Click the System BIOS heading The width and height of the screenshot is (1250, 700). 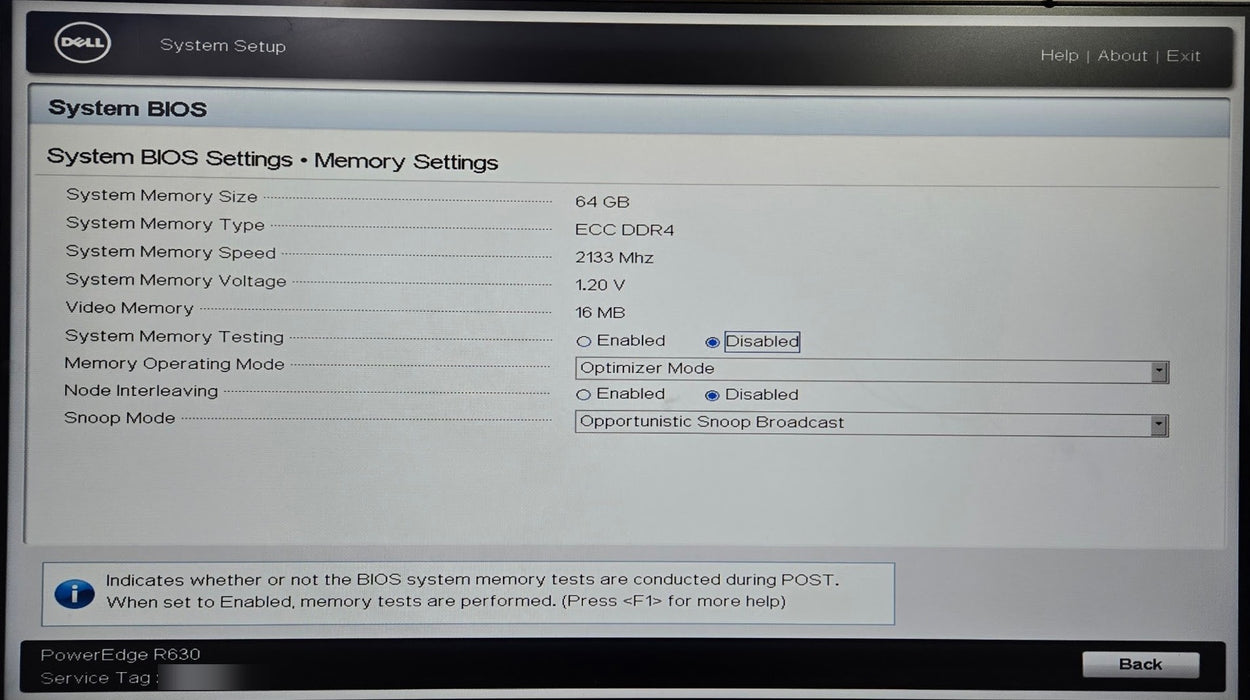(x=127, y=109)
